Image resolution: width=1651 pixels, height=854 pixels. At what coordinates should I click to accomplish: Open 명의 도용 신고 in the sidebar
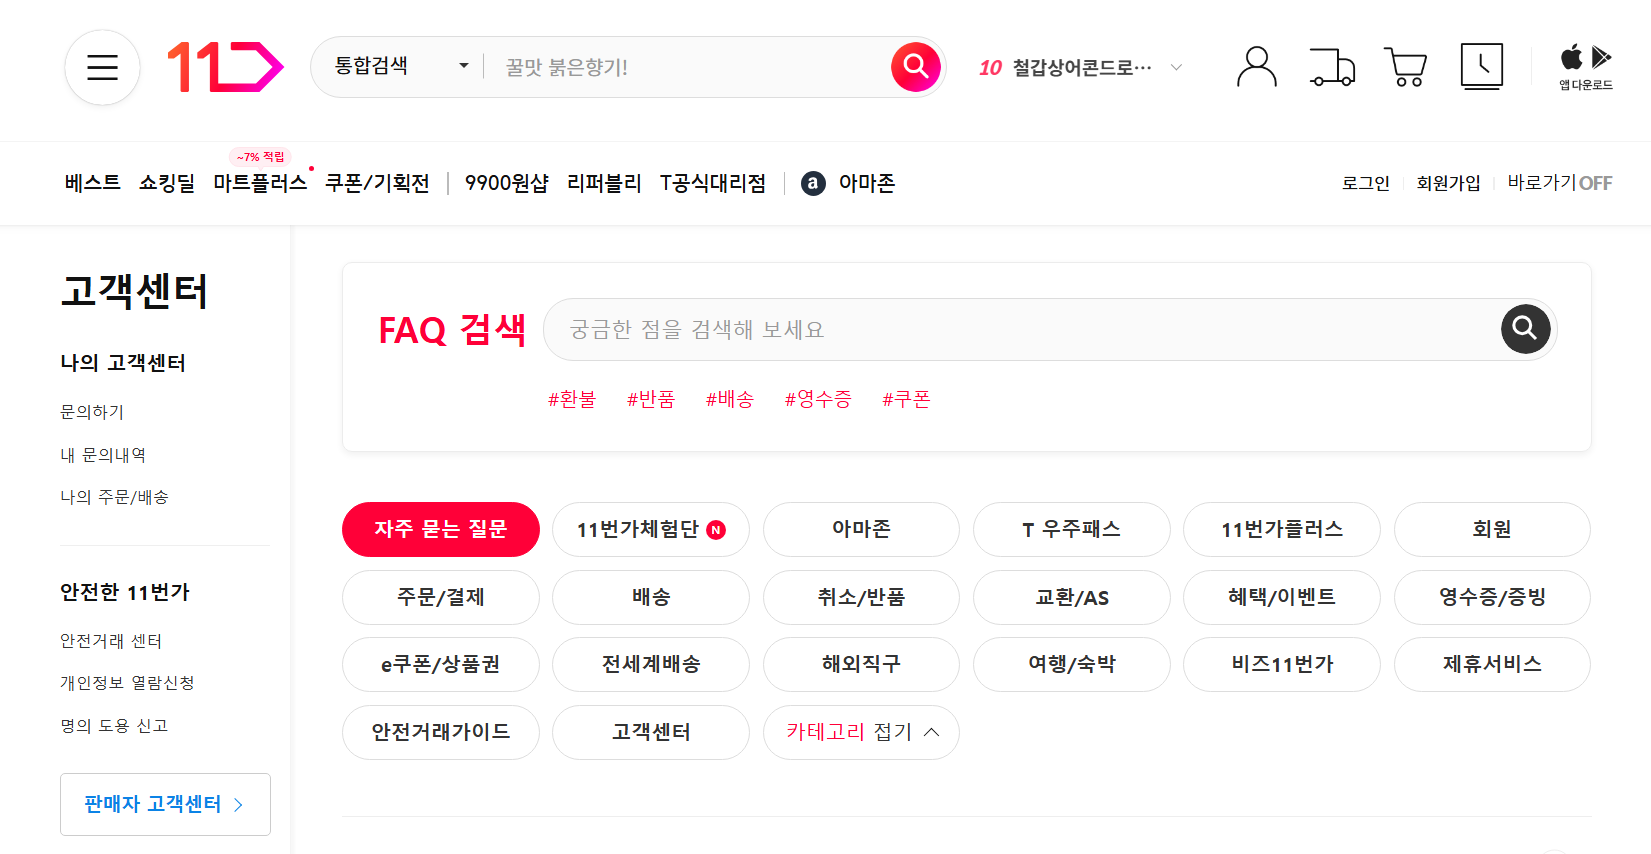click(x=114, y=726)
